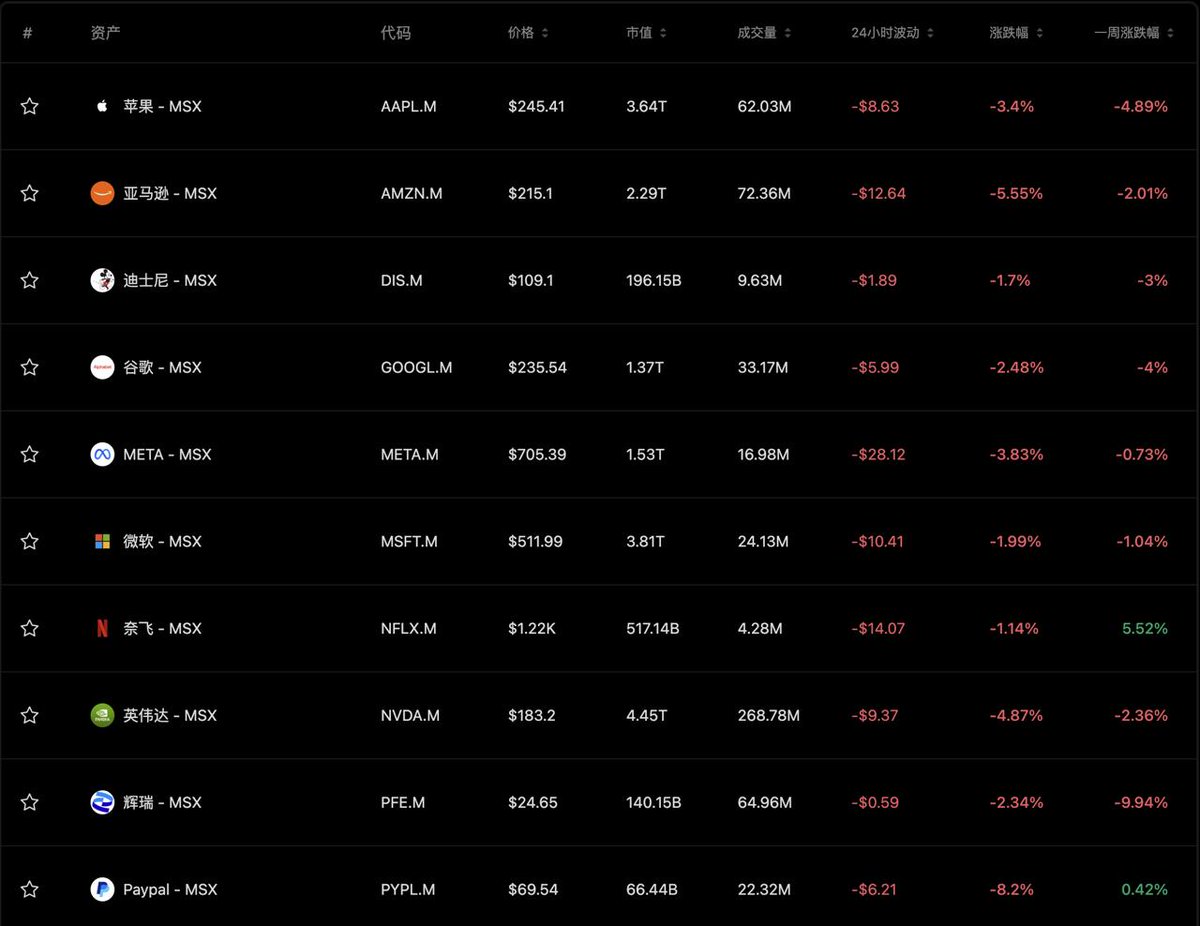Image resolution: width=1200 pixels, height=926 pixels.
Task: Sort by 价格 column header
Action: coord(527,33)
